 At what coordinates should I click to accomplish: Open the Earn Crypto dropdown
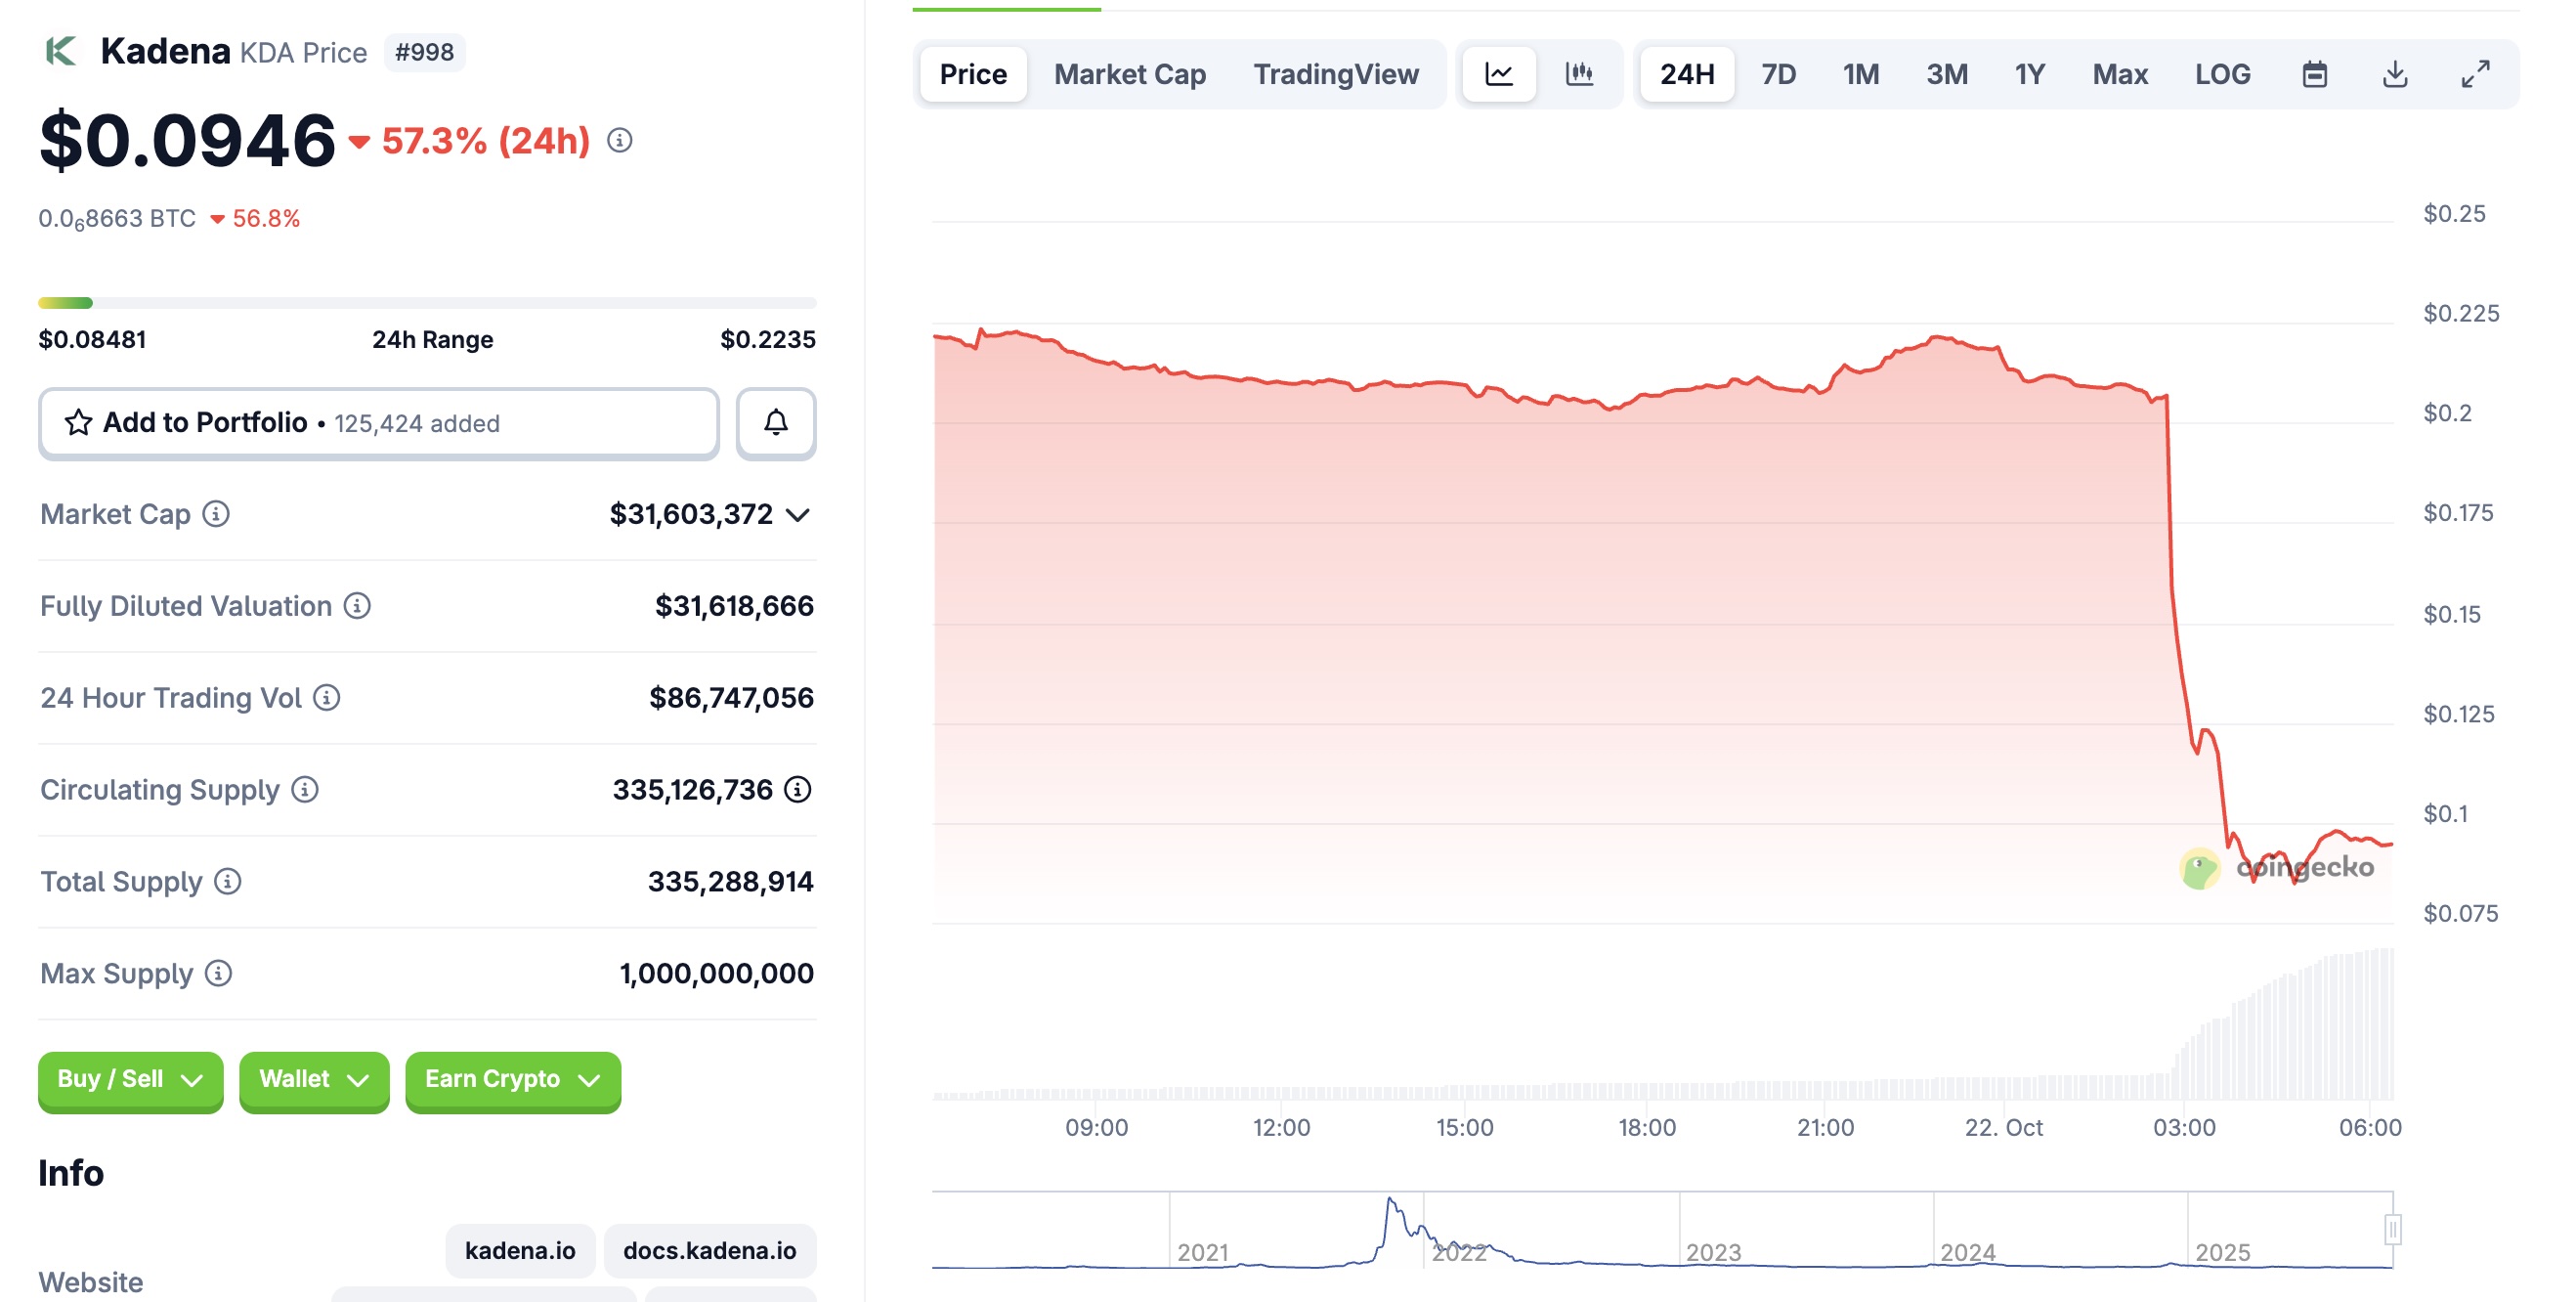512,1079
